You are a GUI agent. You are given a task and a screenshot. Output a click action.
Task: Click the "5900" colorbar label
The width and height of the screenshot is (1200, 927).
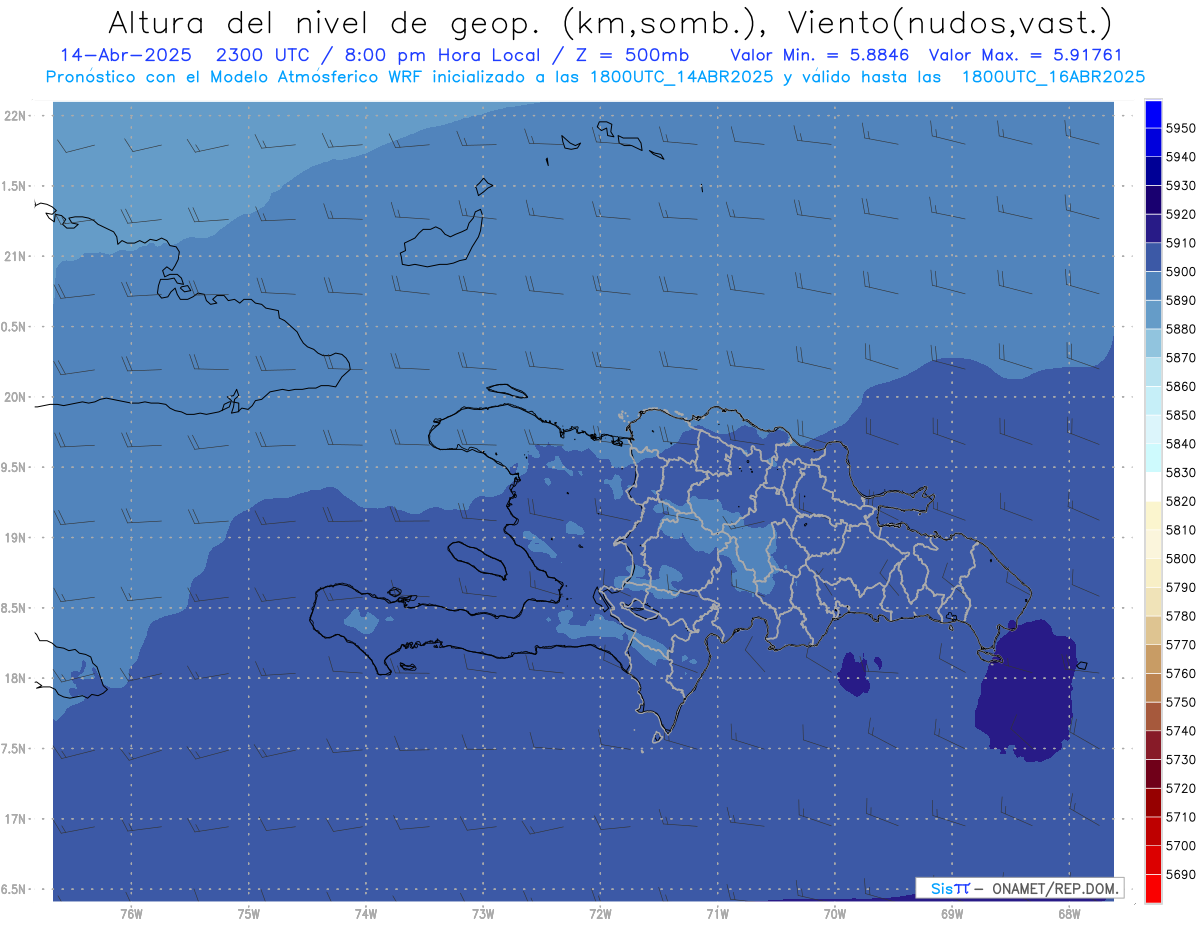tap(1180, 272)
